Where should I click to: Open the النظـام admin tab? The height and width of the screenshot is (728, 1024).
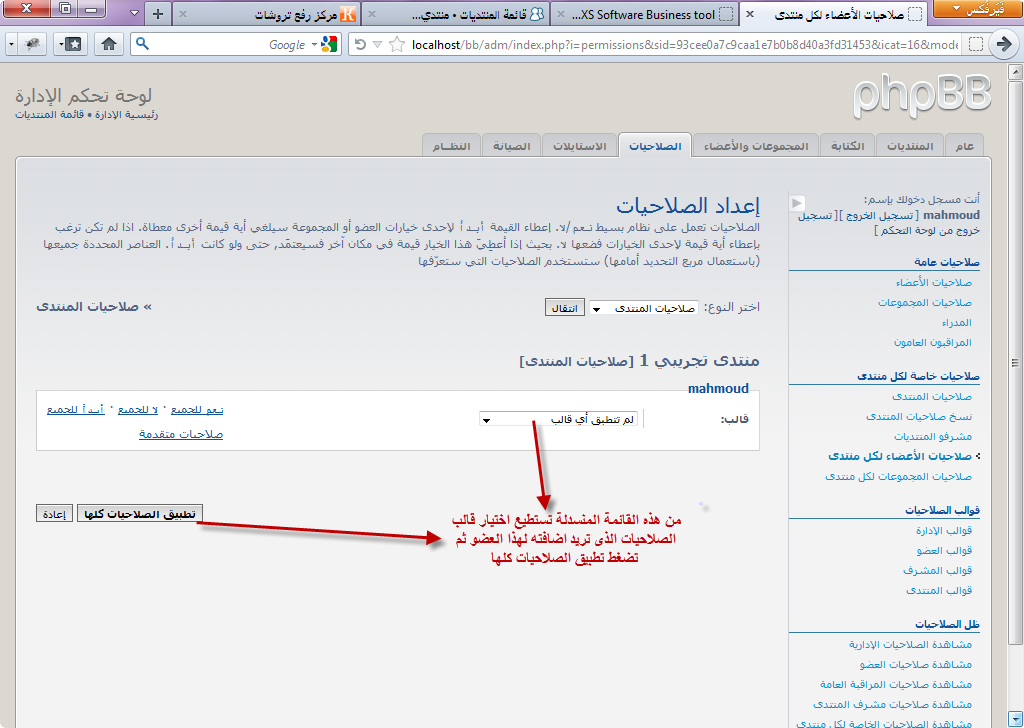point(451,146)
